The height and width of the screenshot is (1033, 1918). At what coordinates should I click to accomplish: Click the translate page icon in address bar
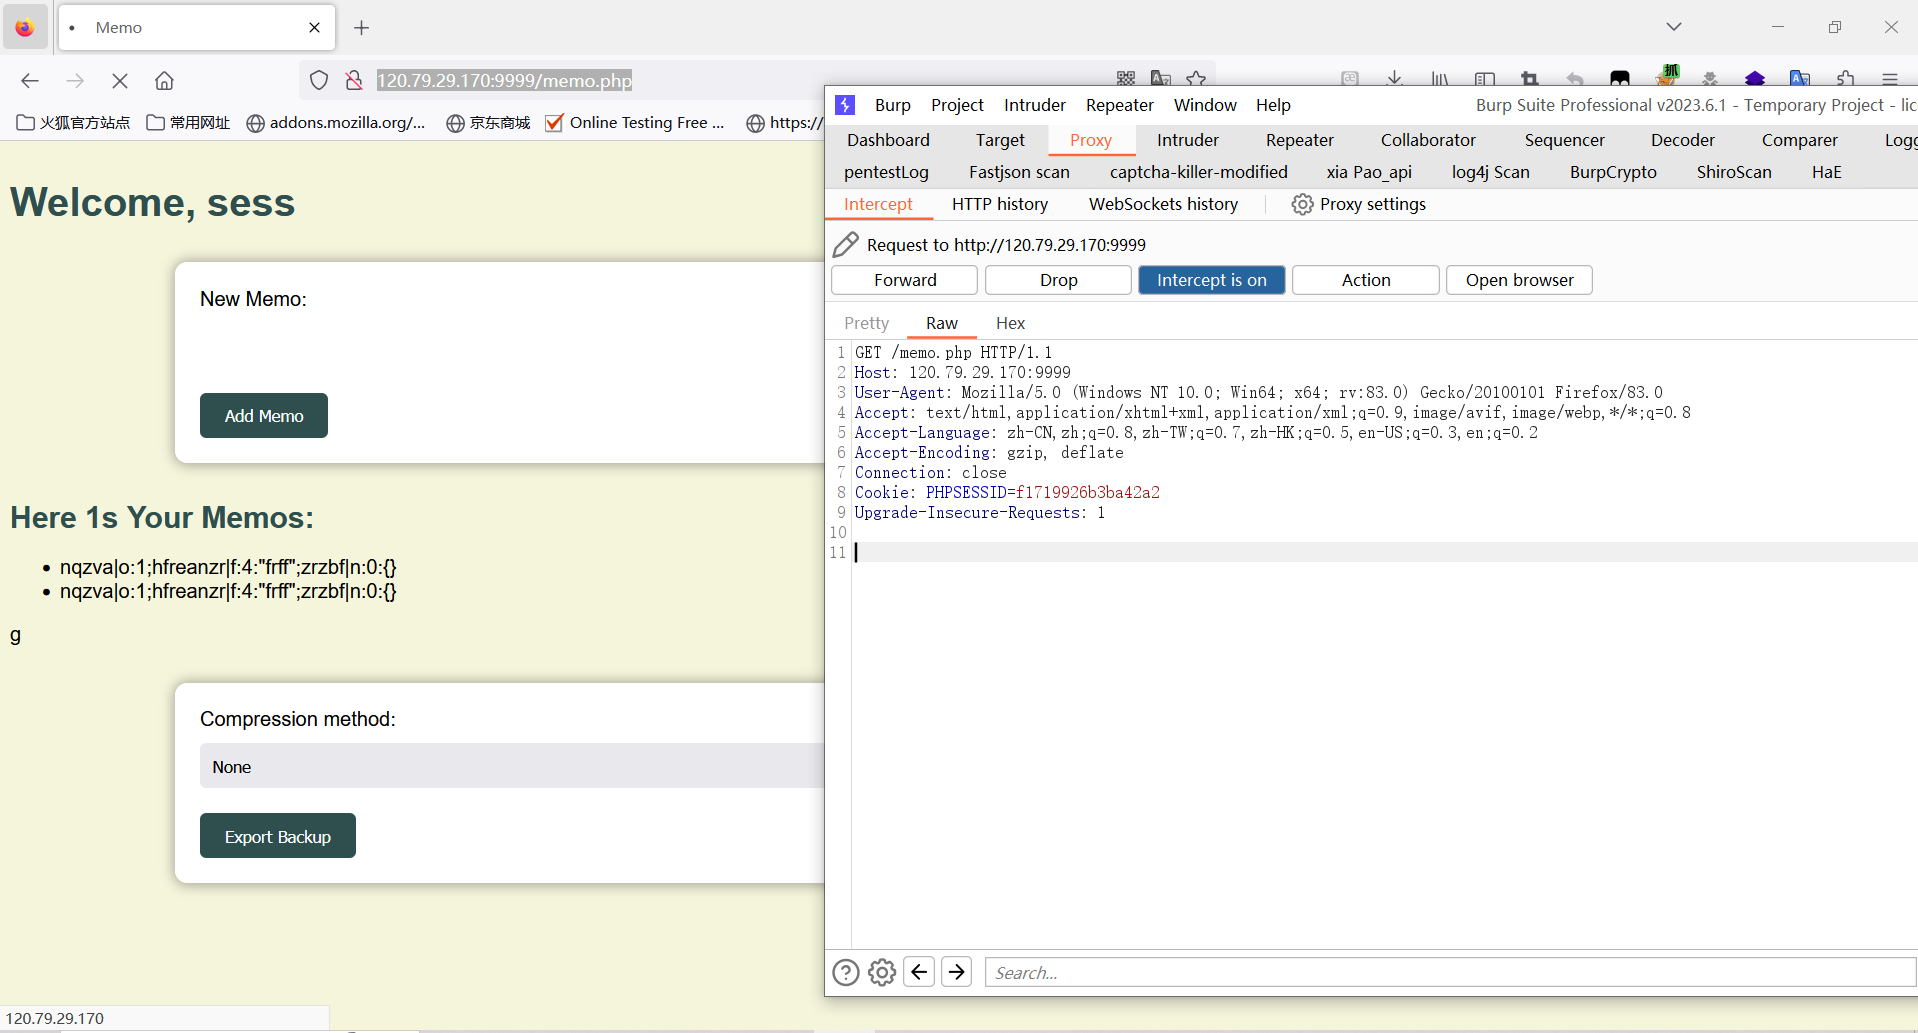pyautogui.click(x=1161, y=78)
